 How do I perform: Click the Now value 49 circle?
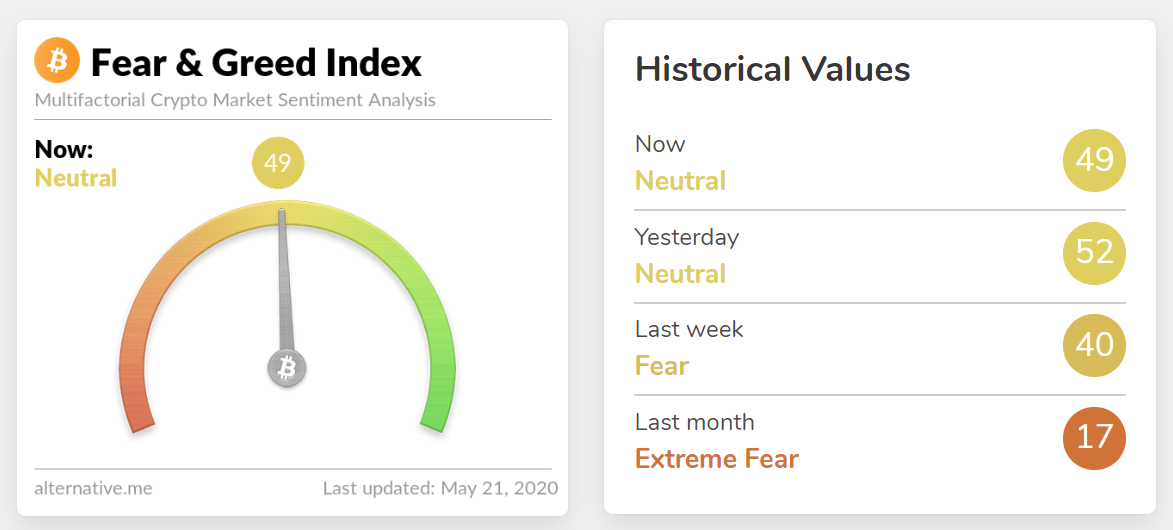[x=1094, y=161]
